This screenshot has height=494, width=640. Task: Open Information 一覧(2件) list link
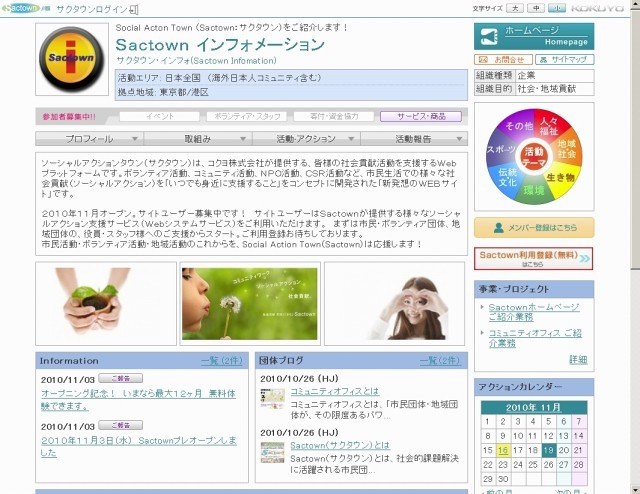[x=222, y=361]
